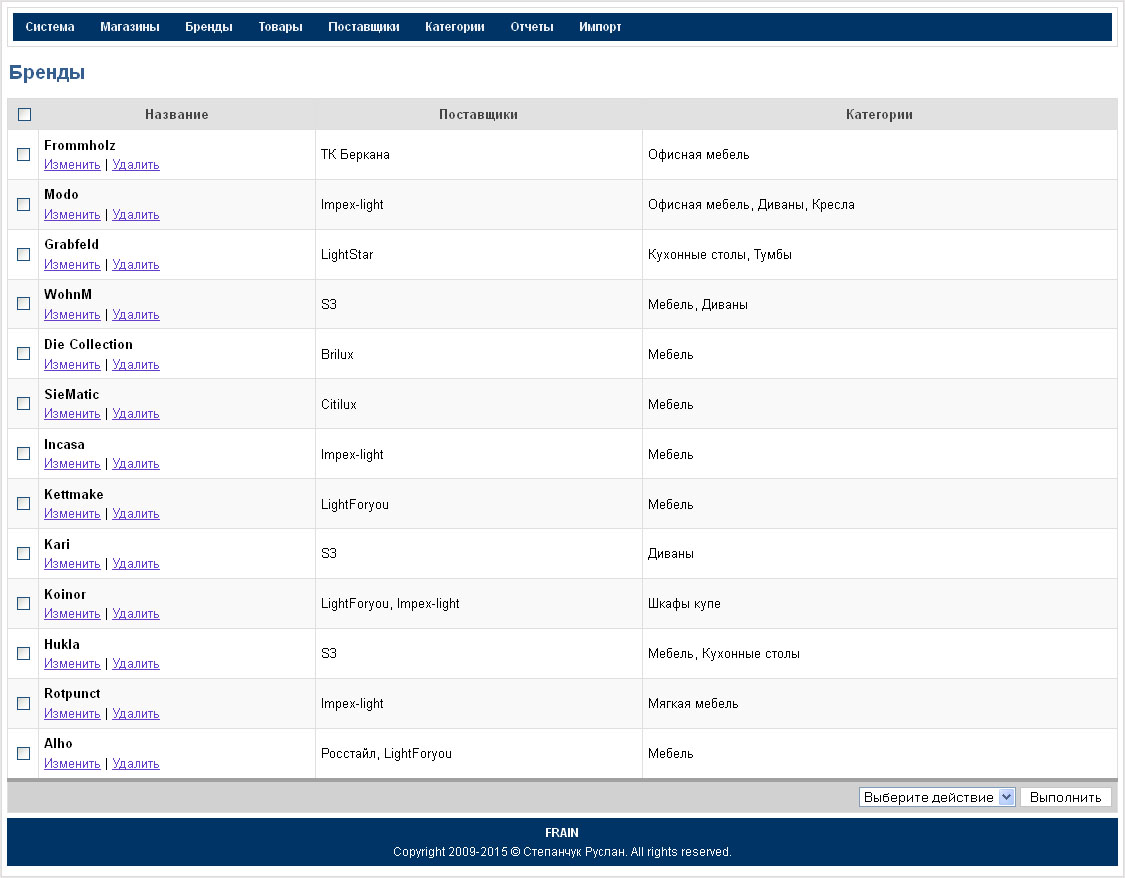Click Изменить link for Frommholz

(72, 164)
